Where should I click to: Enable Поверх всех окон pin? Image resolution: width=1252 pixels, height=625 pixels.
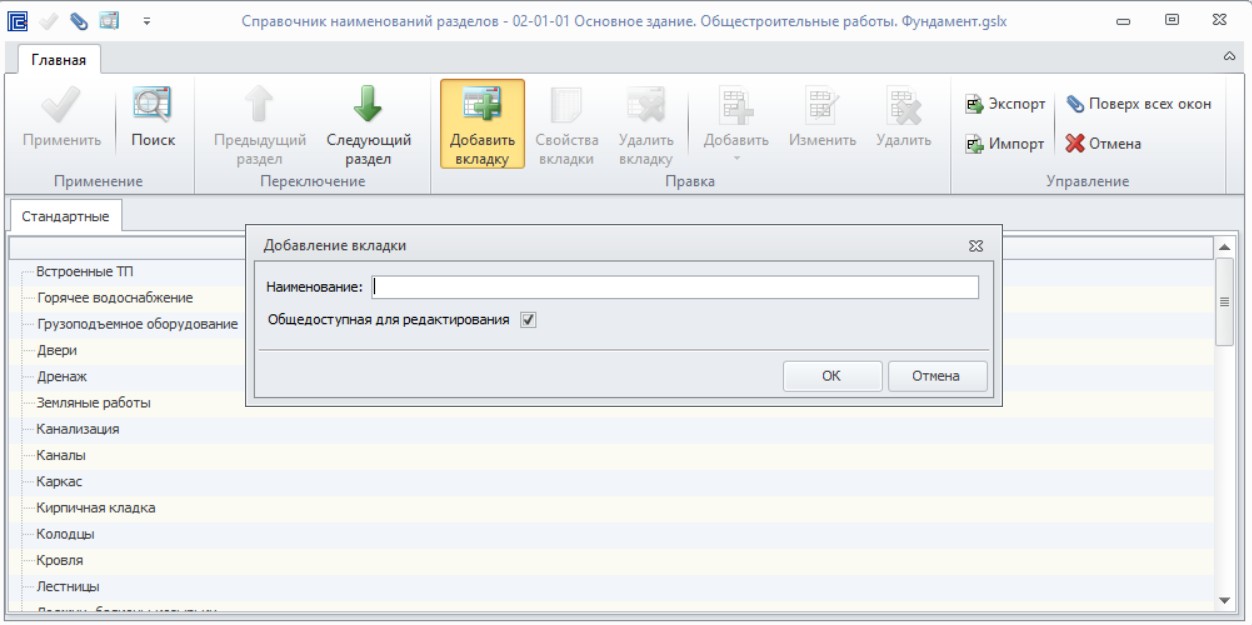(1075, 104)
